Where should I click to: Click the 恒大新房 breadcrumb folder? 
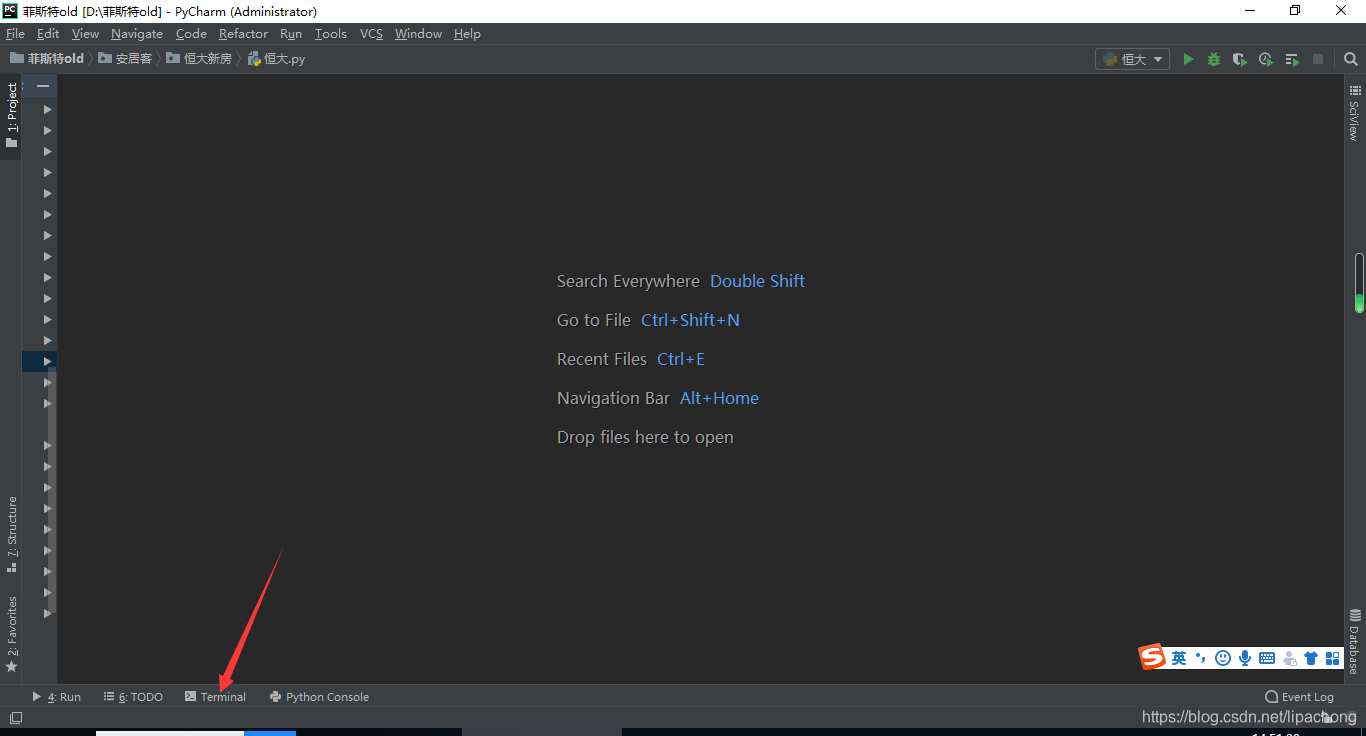pos(199,59)
